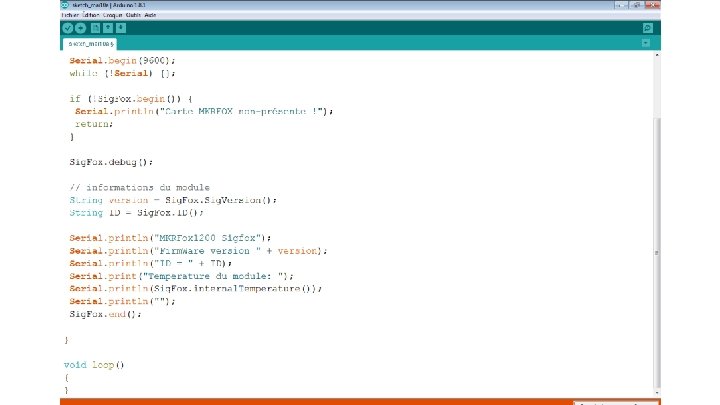
Task: Maximize the Arduino window
Action: click(636, 5)
